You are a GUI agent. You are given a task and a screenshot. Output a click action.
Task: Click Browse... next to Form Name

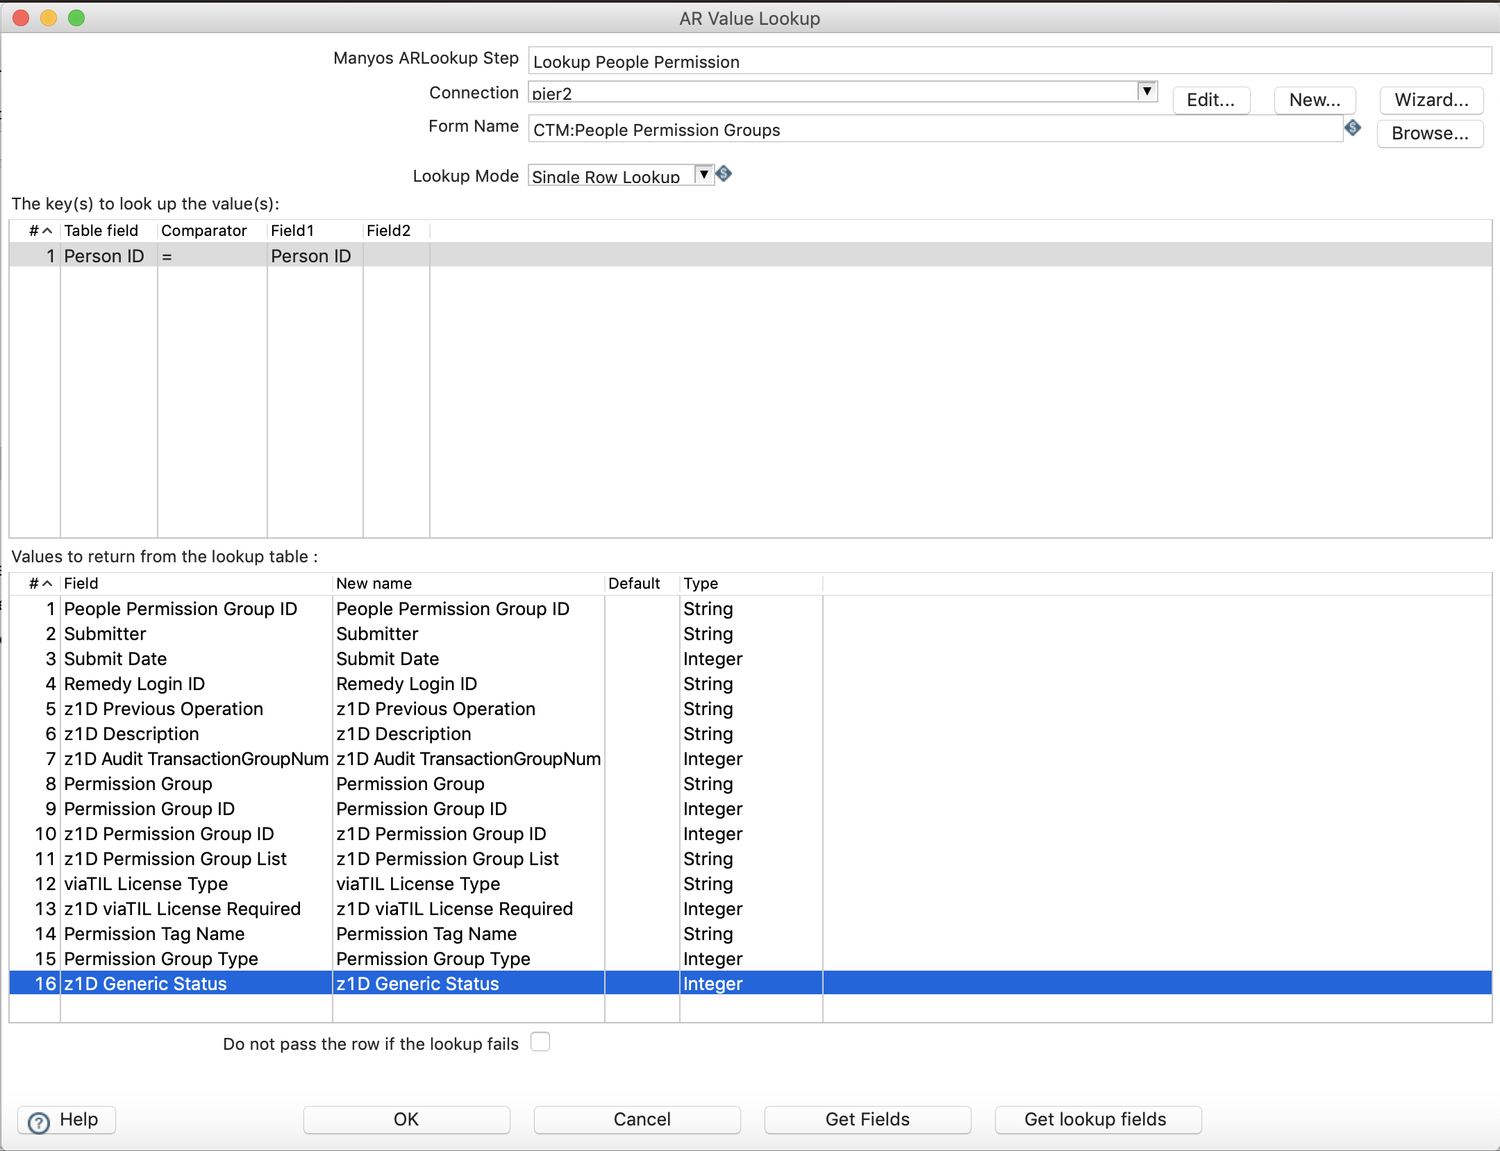click(x=1430, y=133)
